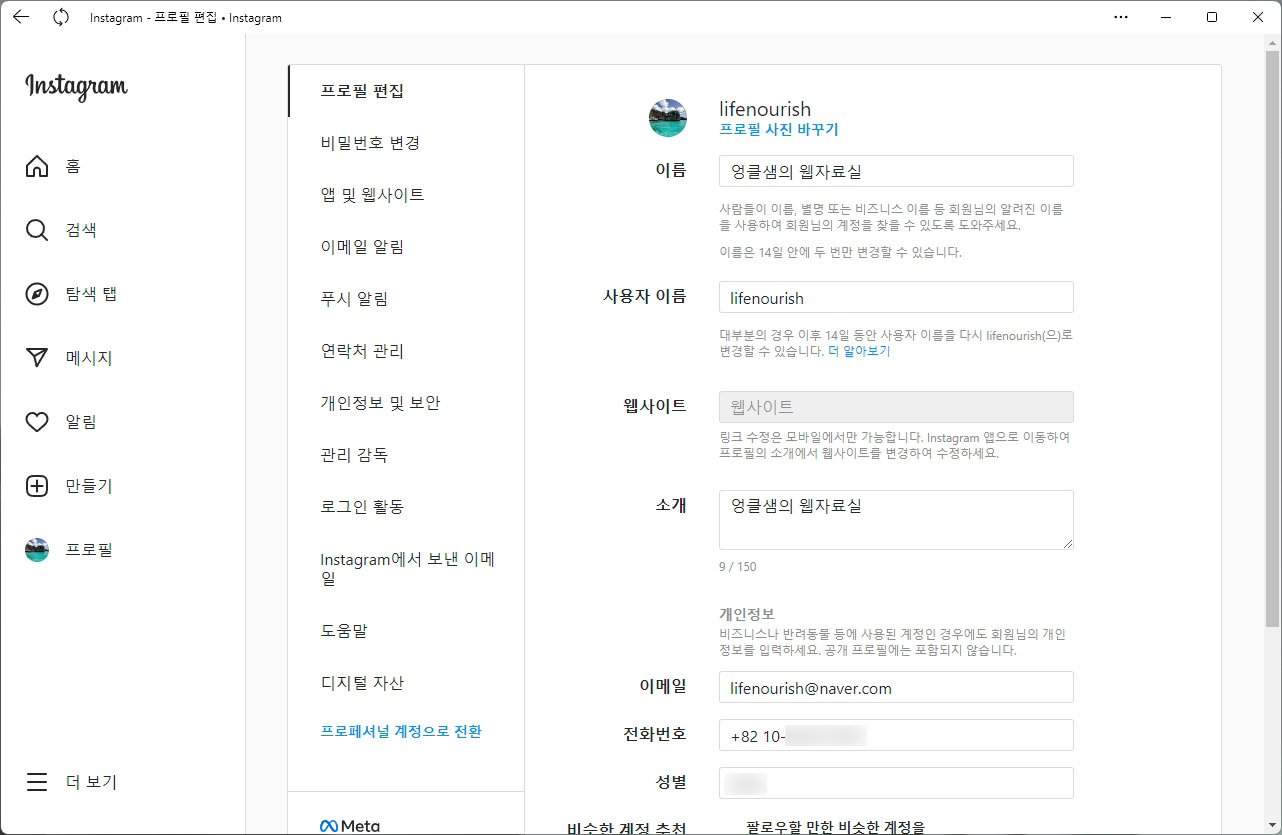
Task: Select 프로필 편집 settings tab
Action: pyautogui.click(x=406, y=91)
